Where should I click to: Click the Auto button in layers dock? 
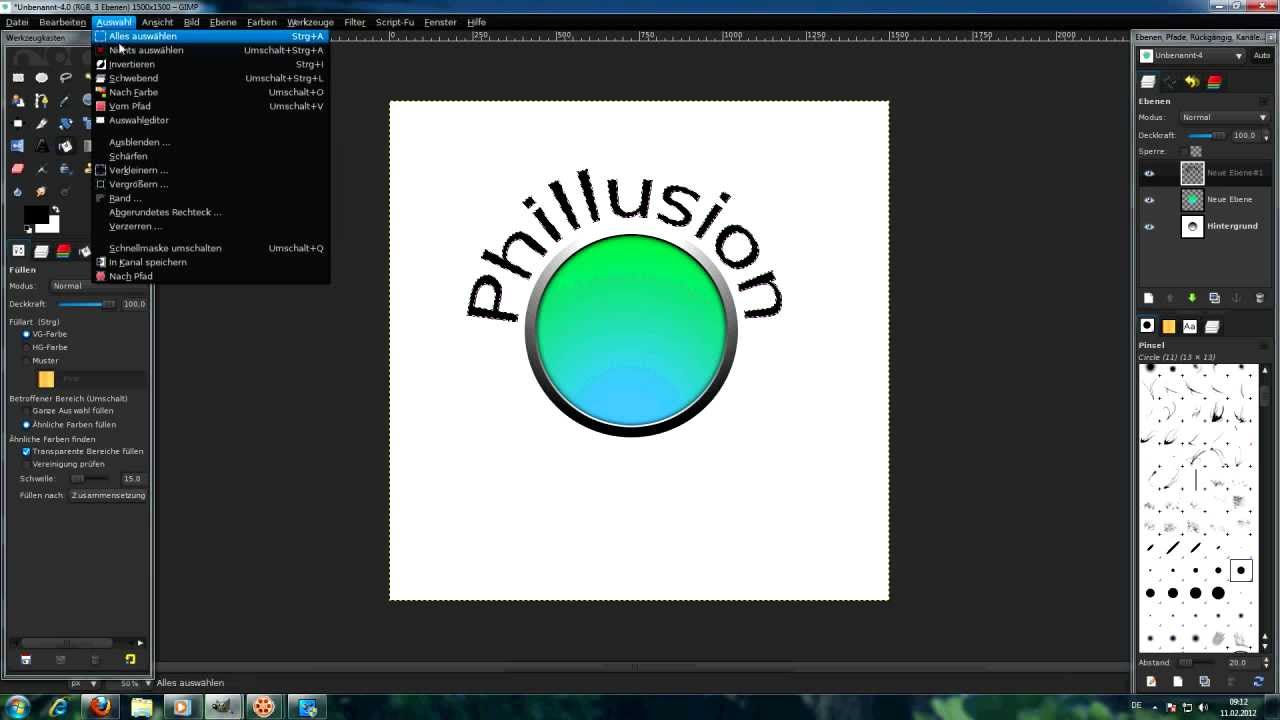tap(1262, 56)
